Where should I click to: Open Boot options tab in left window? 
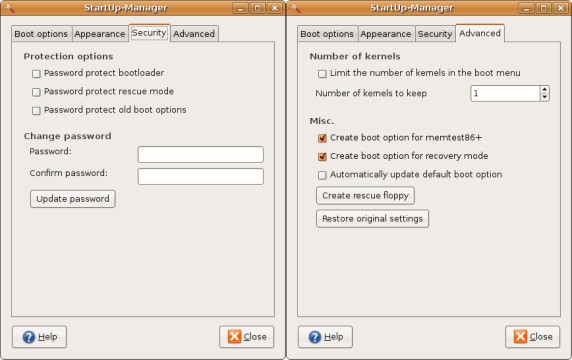click(x=41, y=34)
